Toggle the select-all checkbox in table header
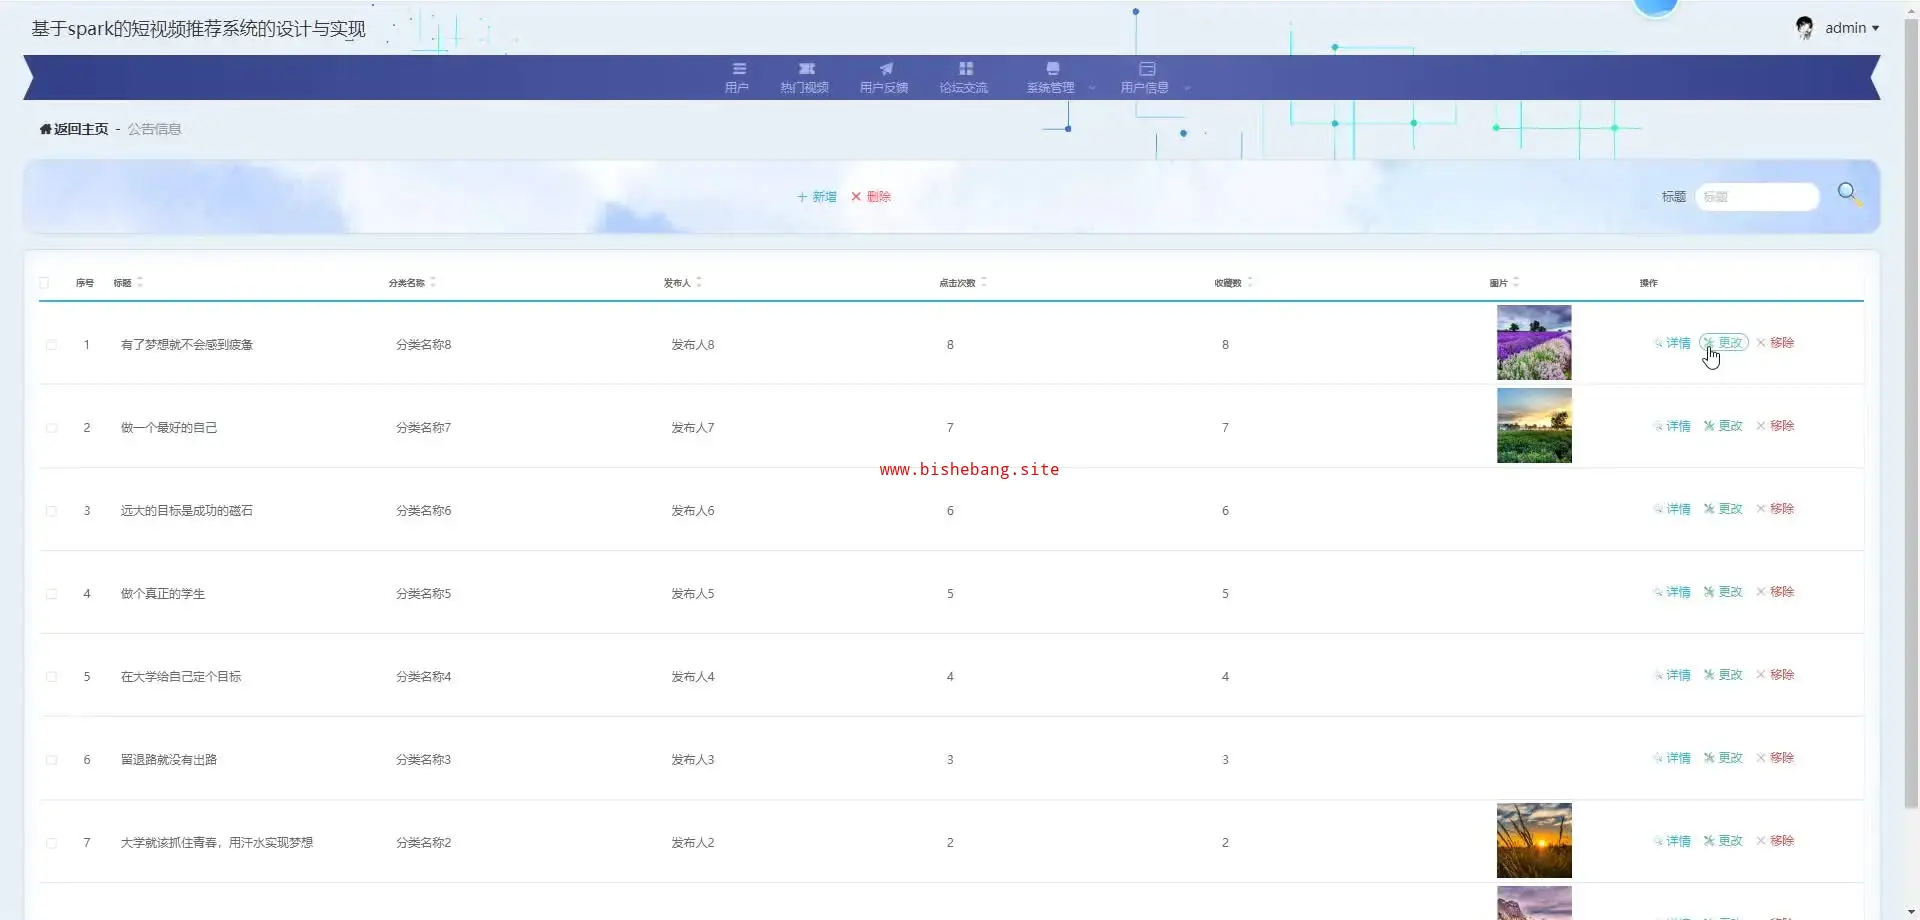Viewport: 1920px width, 920px height. (x=44, y=283)
